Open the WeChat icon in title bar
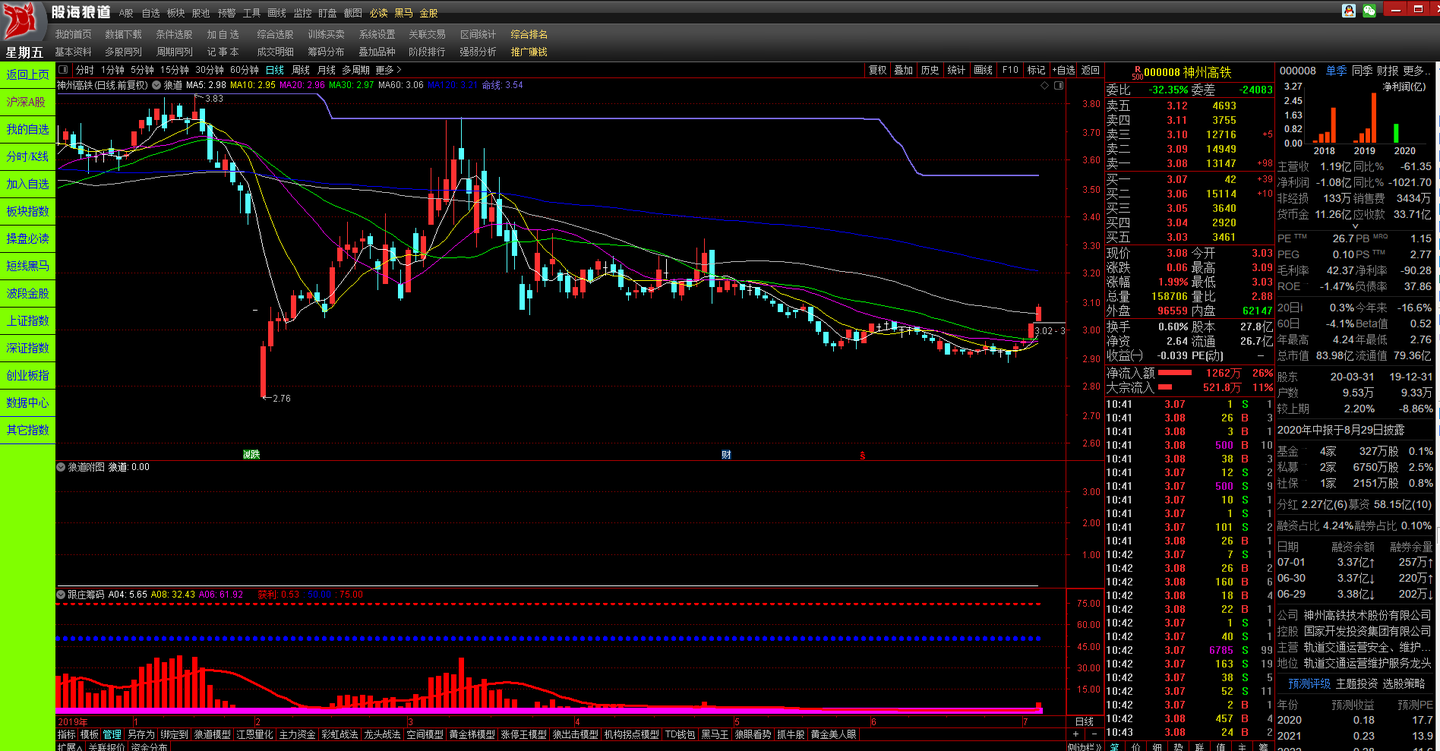 [1369, 10]
